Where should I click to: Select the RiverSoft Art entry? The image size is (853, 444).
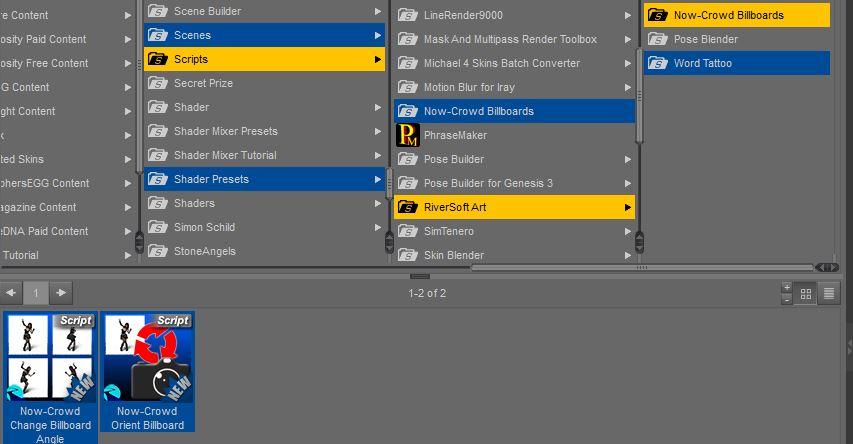(x=514, y=207)
